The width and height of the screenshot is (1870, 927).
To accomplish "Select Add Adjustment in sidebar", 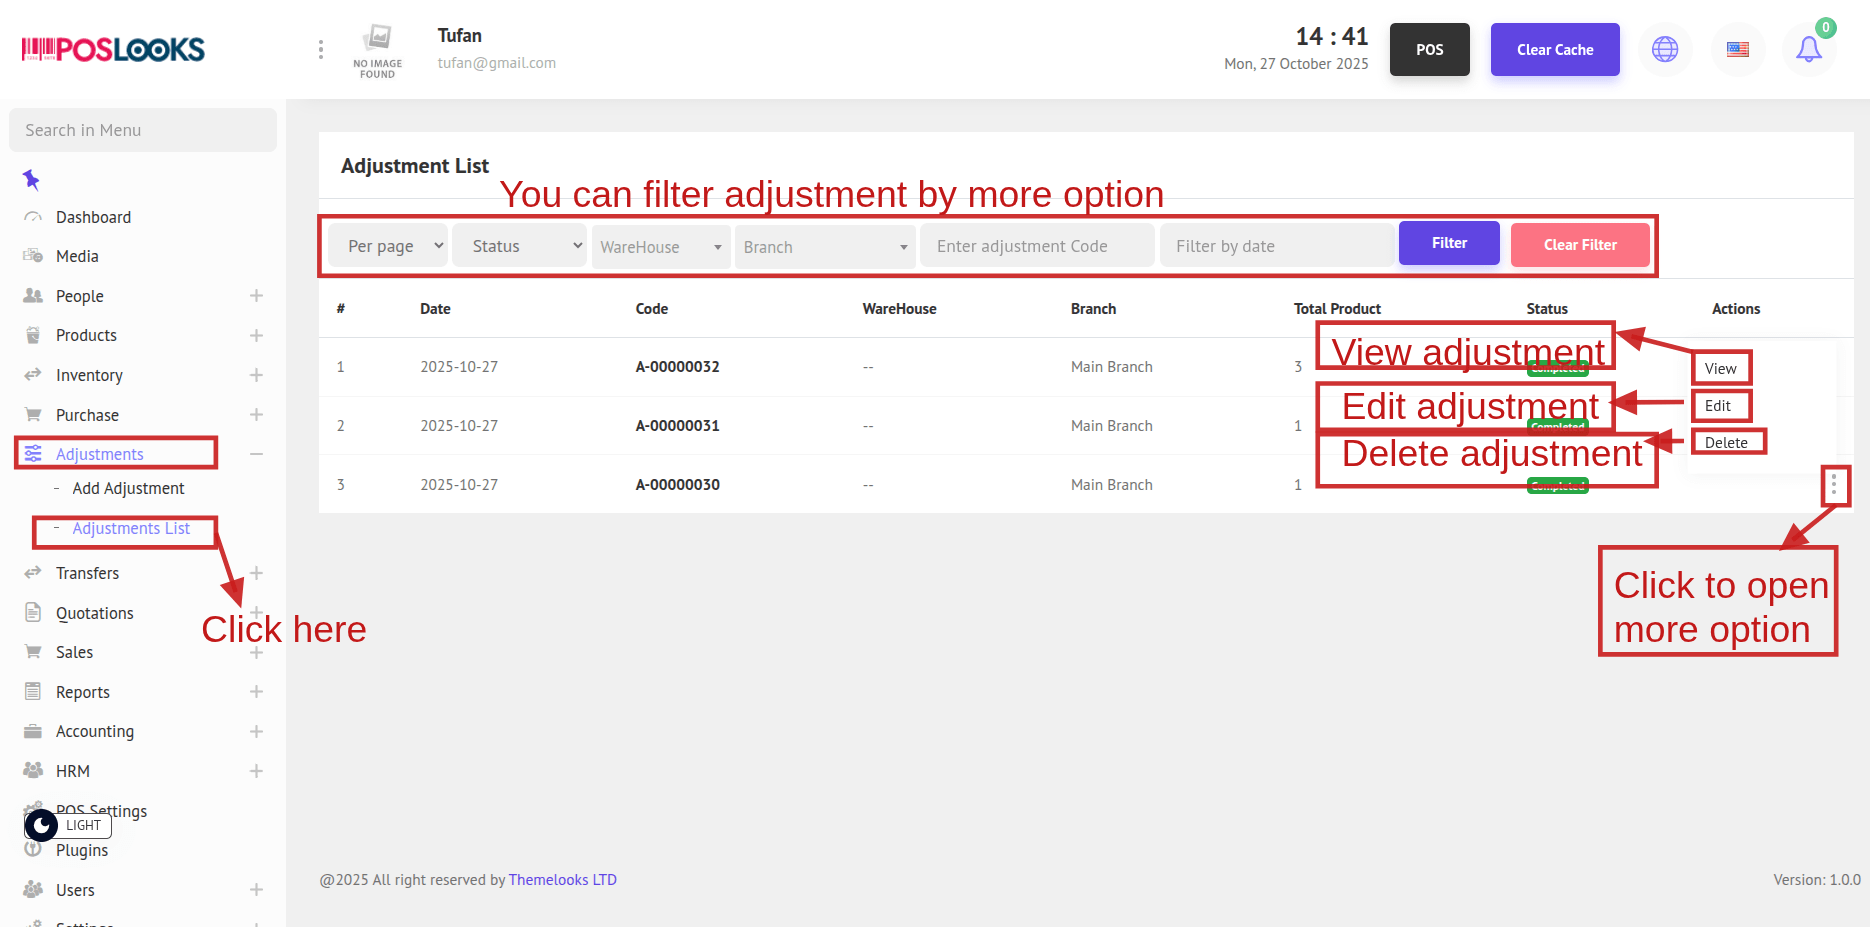I will pos(128,488).
